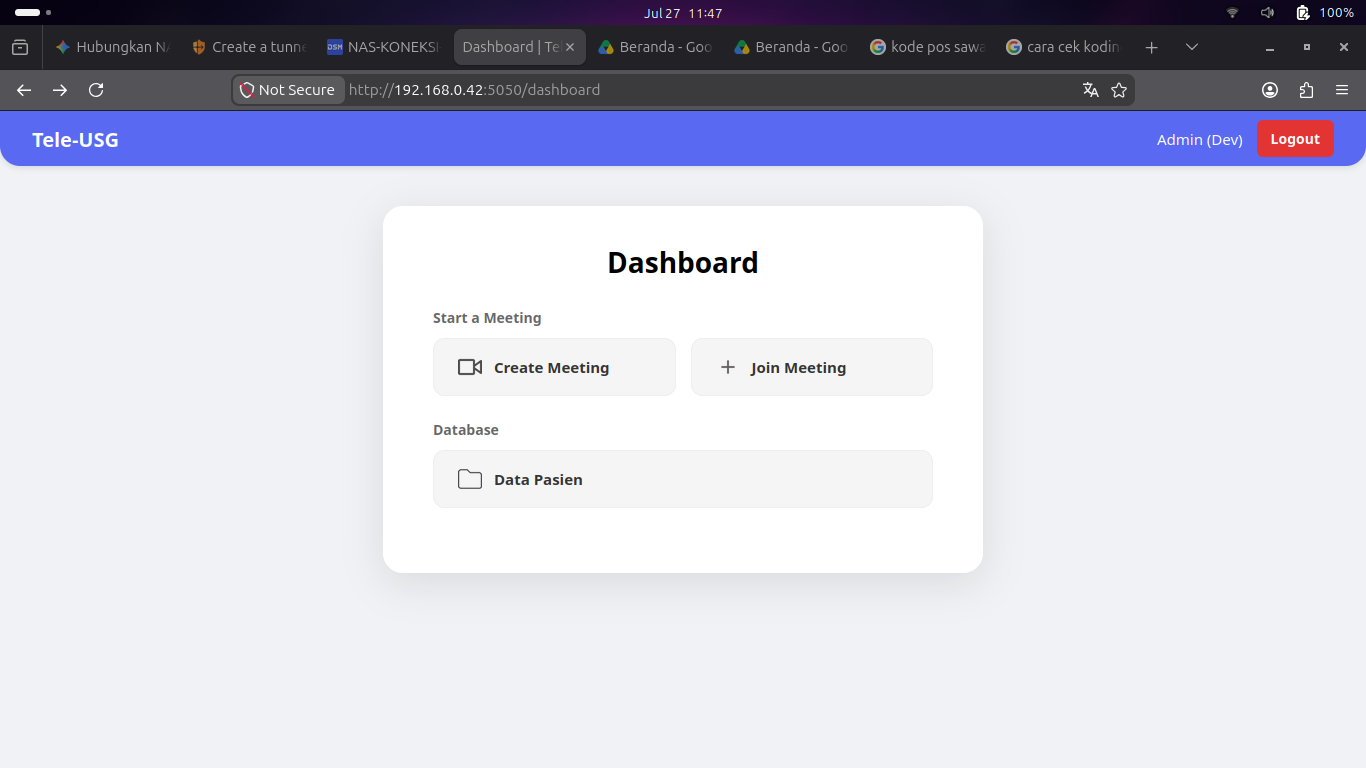1366x768 pixels.
Task: Open the Data Pasien database
Action: tap(683, 479)
